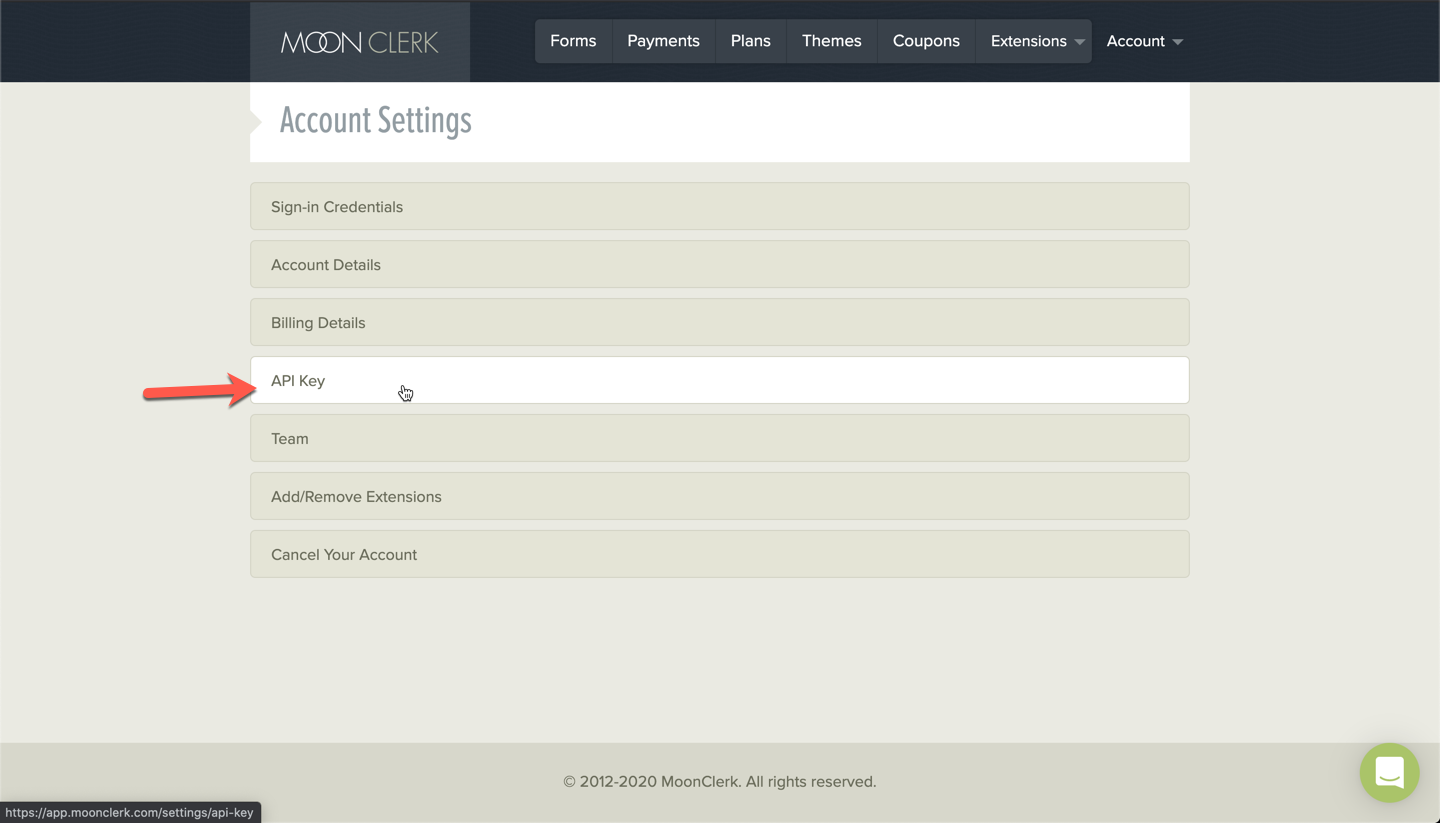Expand the Team settings row
This screenshot has width=1440, height=823.
coord(720,438)
